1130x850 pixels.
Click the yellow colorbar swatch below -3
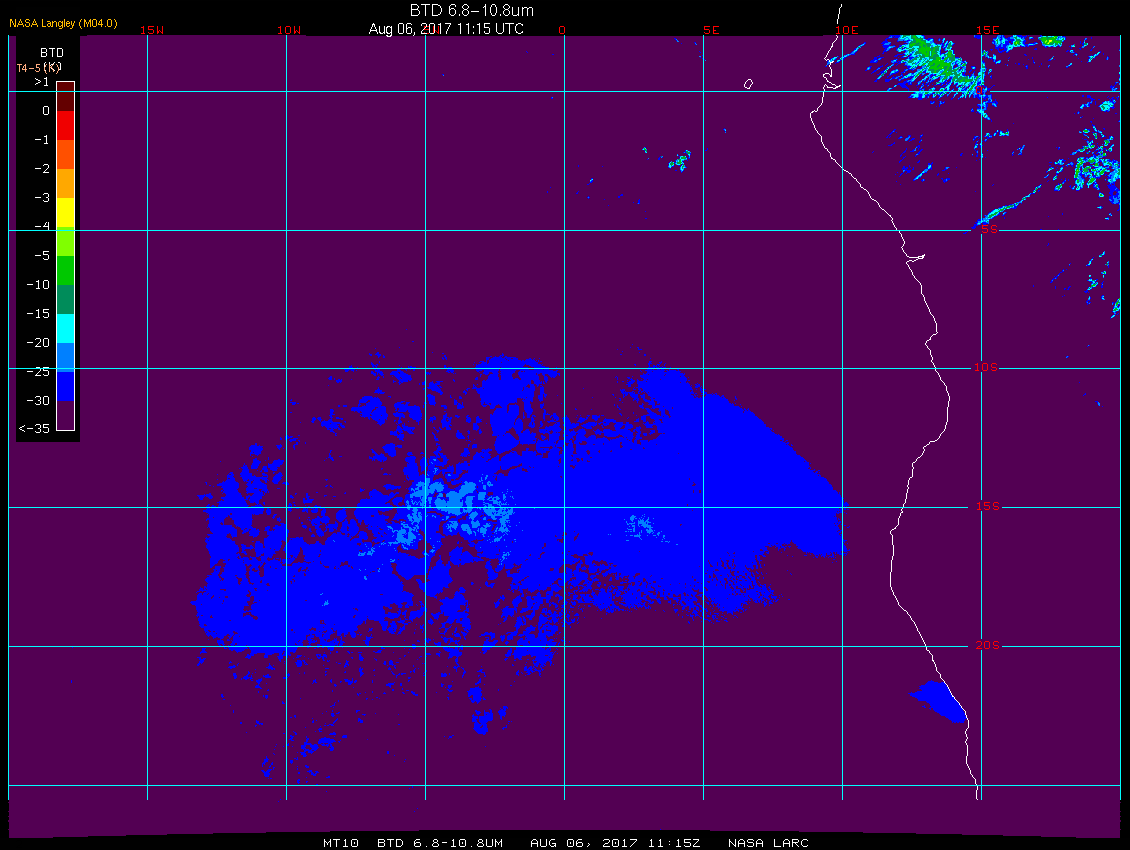point(66,213)
